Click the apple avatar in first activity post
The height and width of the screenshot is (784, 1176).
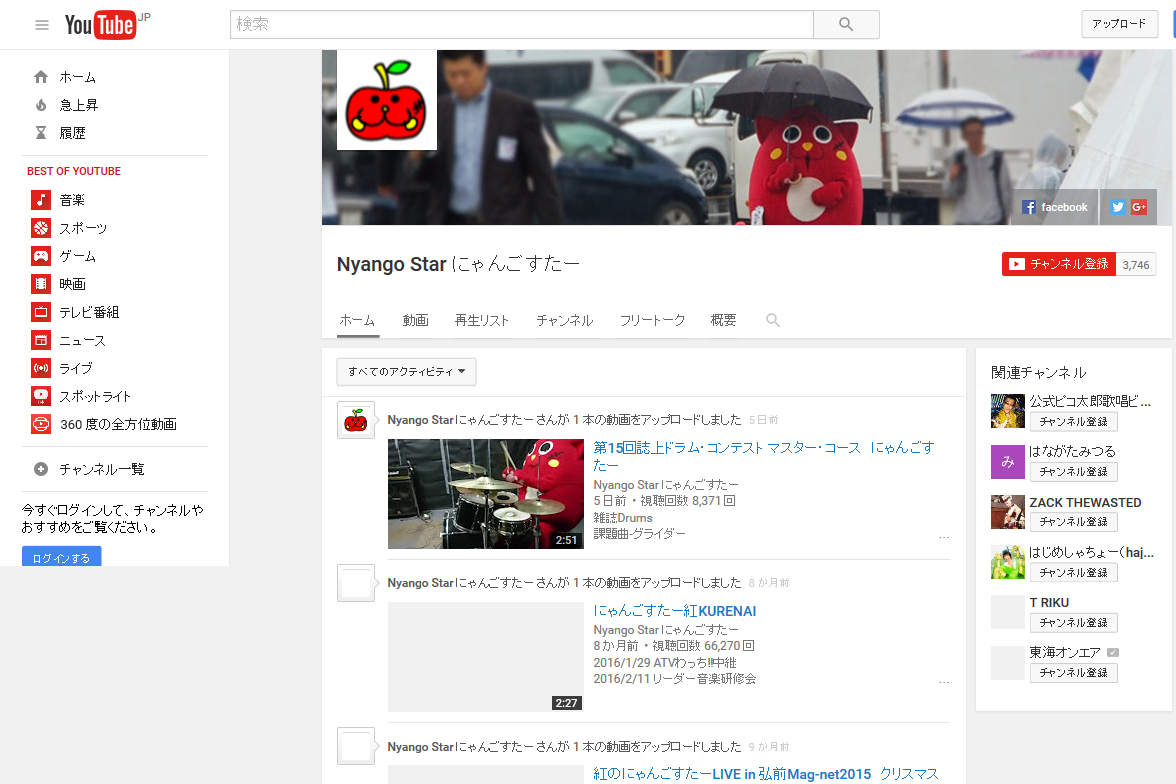pyautogui.click(x=356, y=419)
